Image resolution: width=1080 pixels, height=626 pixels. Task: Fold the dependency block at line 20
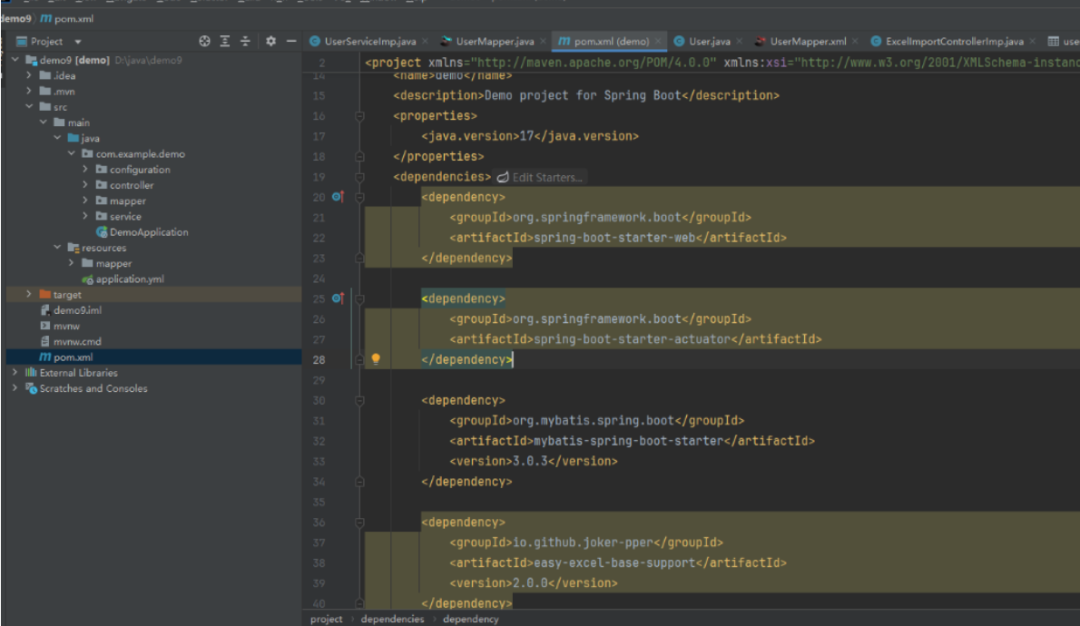click(x=360, y=197)
